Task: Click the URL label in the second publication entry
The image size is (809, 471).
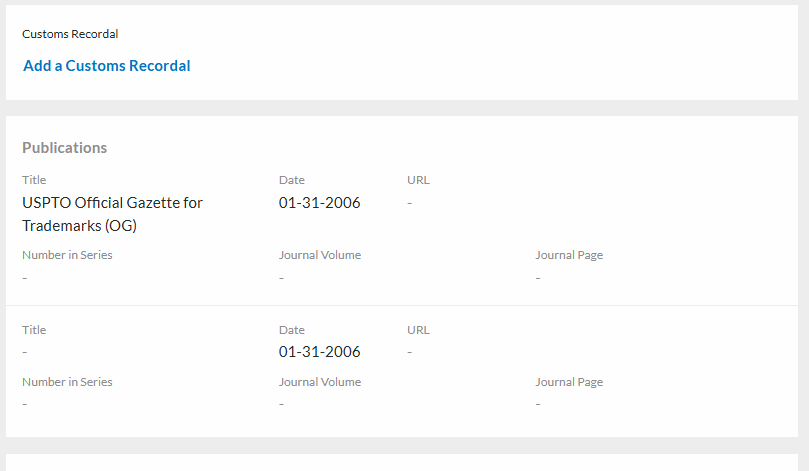Action: pos(418,330)
